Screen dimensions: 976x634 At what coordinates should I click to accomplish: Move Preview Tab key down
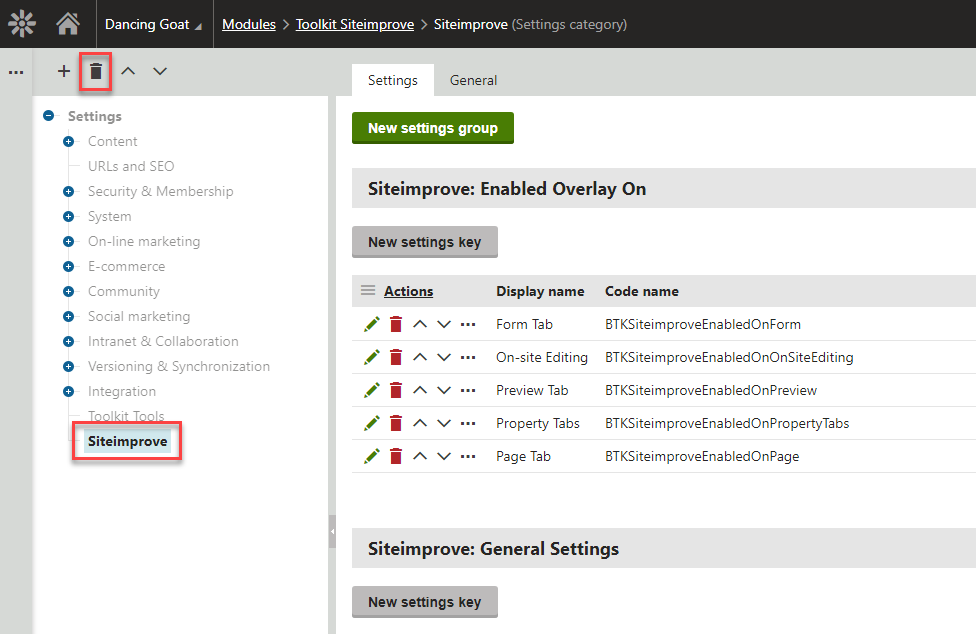point(444,390)
